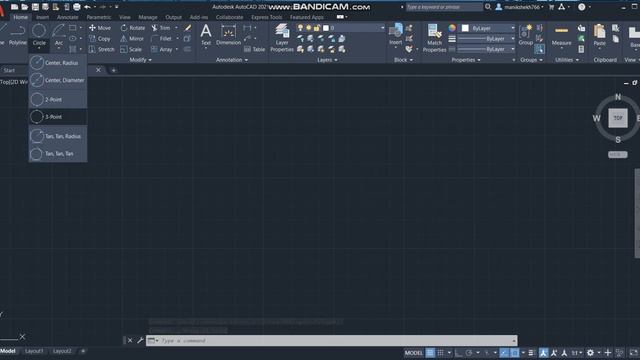The height and width of the screenshot is (360, 640).
Task: Expand the Annotation panel
Action: pyautogui.click(x=232, y=60)
